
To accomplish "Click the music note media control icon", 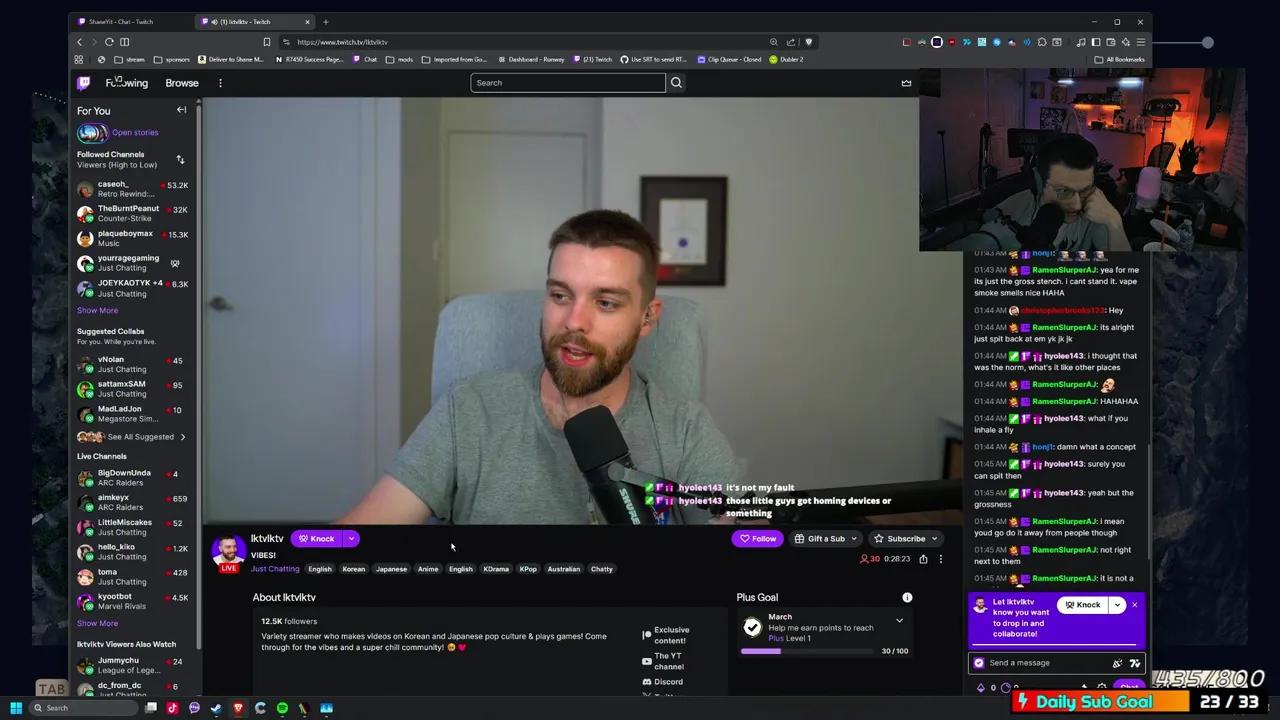I will click(x=1080, y=42).
